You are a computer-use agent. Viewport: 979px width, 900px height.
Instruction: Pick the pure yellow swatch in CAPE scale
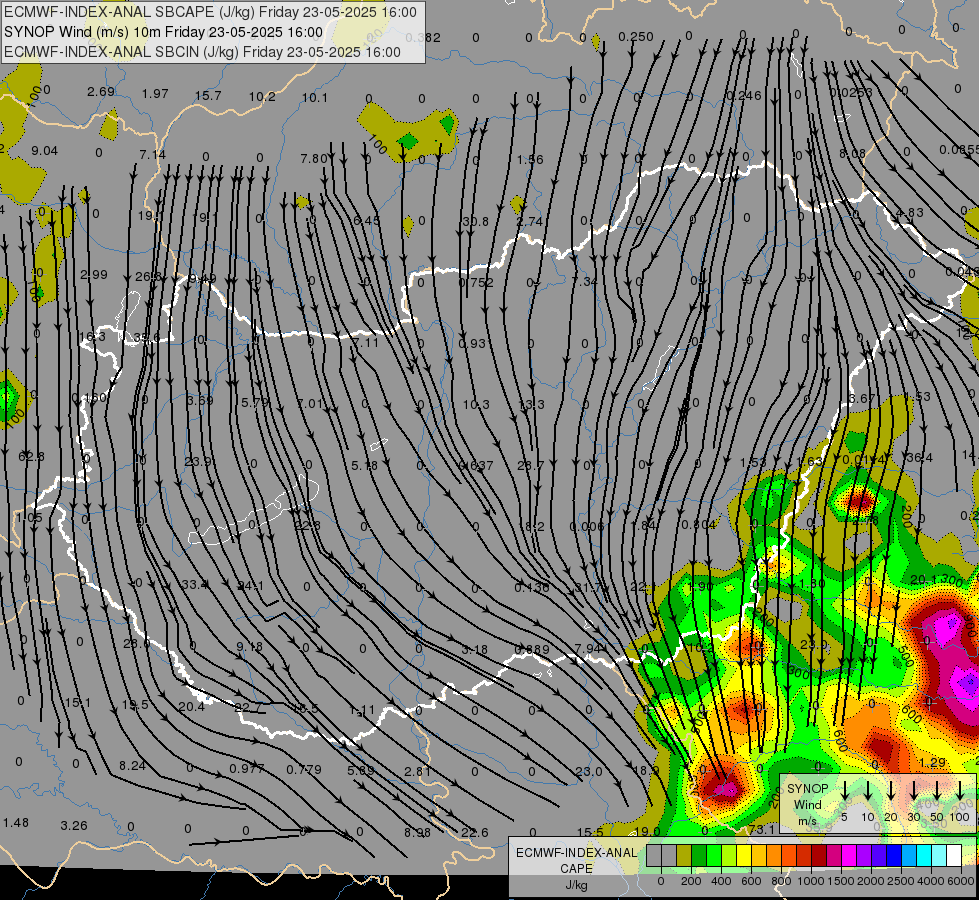[744, 856]
